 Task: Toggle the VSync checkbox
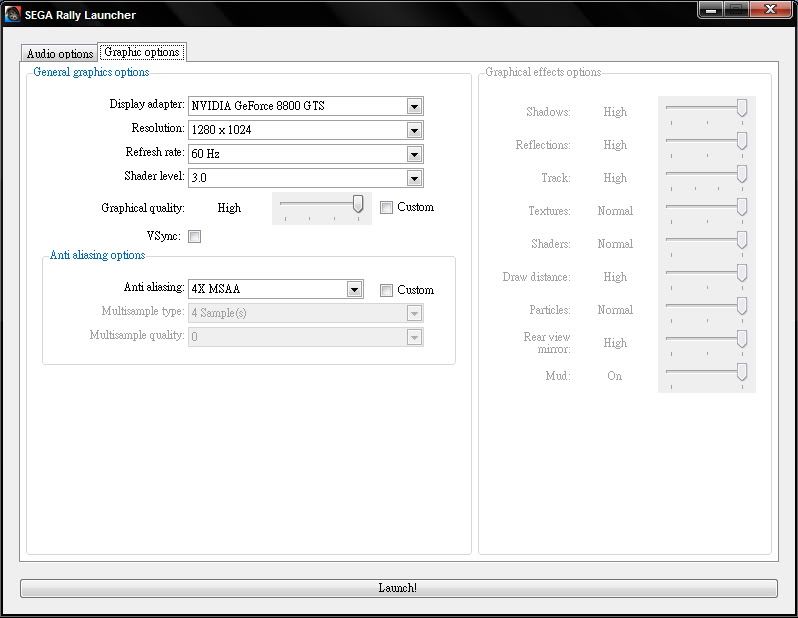[195, 237]
